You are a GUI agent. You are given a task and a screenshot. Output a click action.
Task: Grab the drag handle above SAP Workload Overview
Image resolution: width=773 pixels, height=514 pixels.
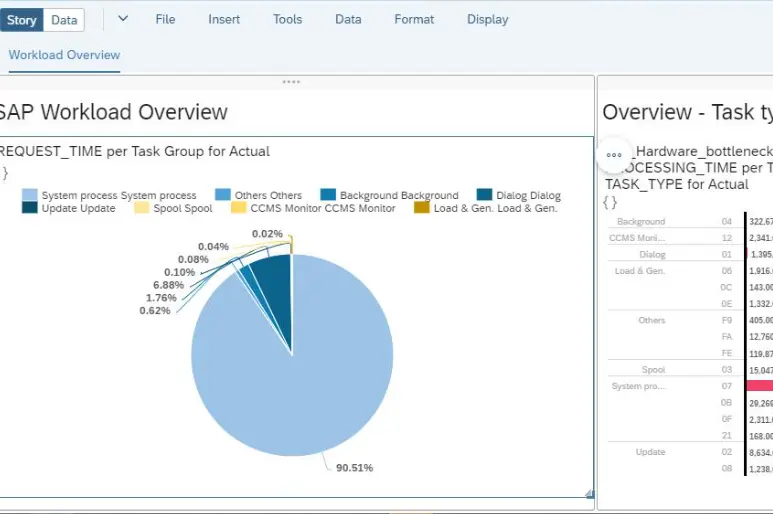(x=291, y=82)
